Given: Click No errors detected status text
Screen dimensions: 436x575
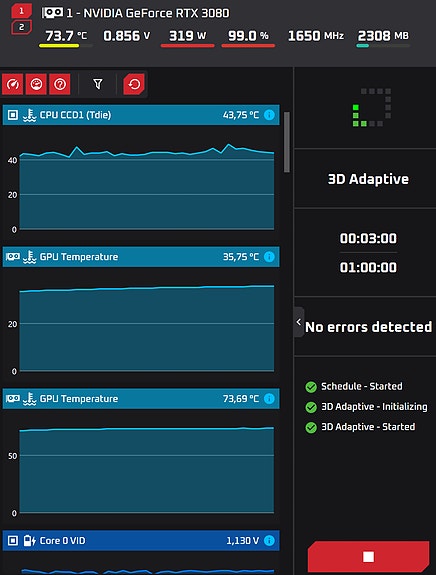Looking at the screenshot, I should point(369,327).
